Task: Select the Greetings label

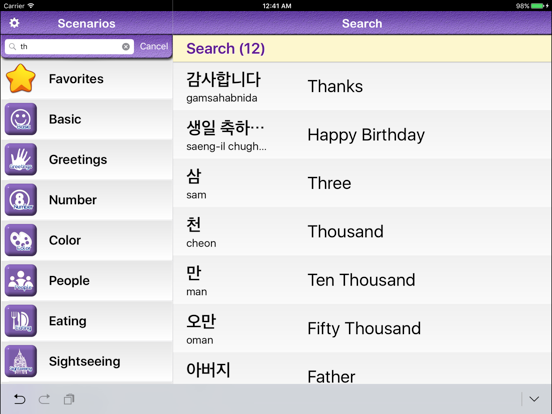Action: point(78,159)
